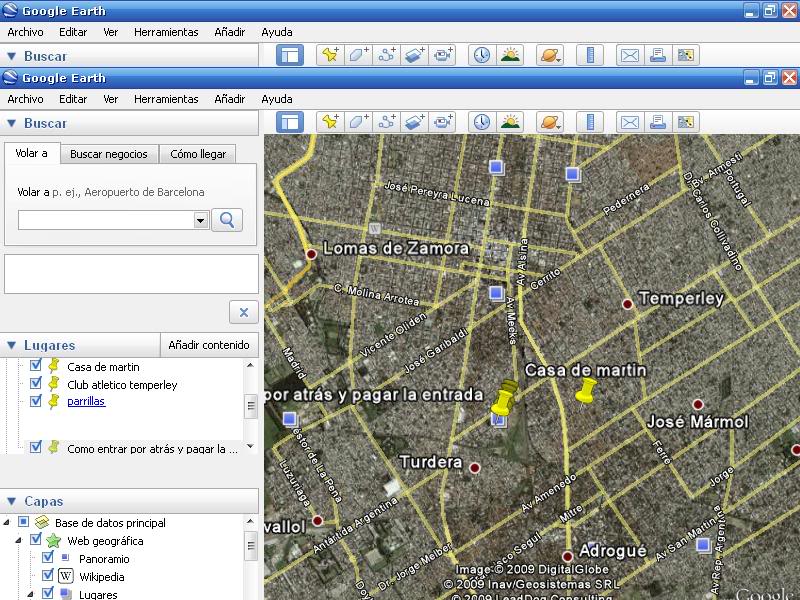The width and height of the screenshot is (800, 600).
Task: Ruler icon in back window toolbar
Action: coord(590,55)
